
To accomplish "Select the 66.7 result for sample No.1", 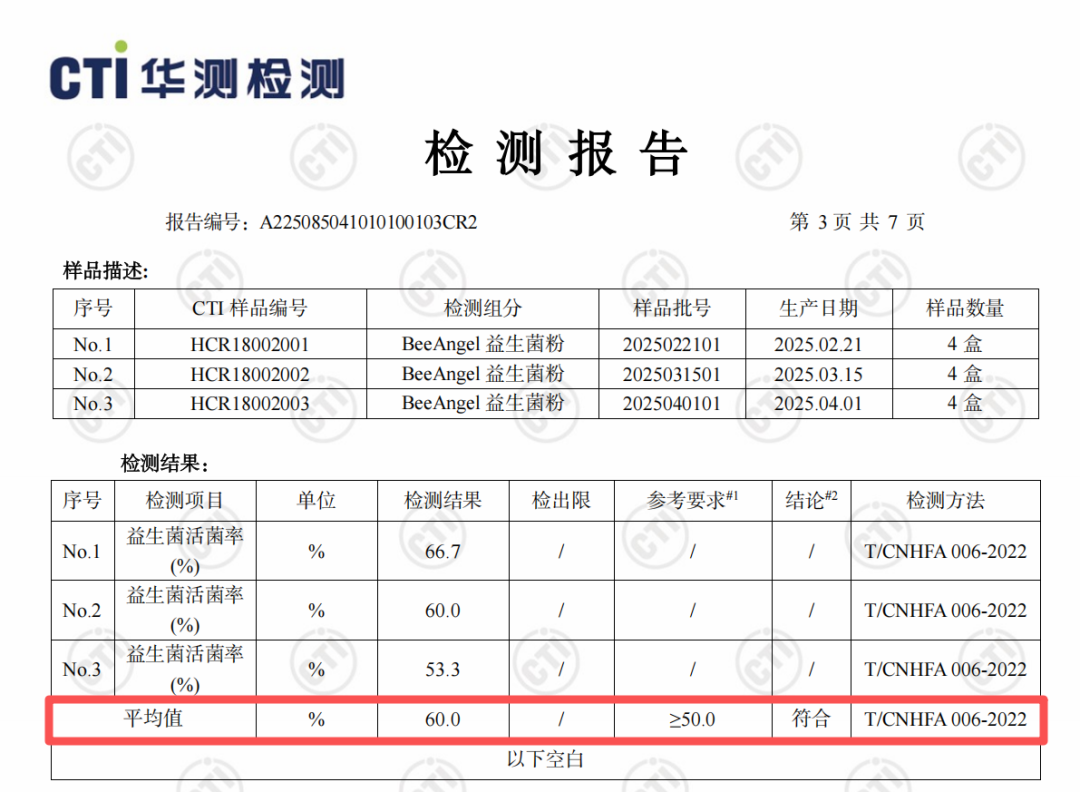I will pyautogui.click(x=443, y=551).
